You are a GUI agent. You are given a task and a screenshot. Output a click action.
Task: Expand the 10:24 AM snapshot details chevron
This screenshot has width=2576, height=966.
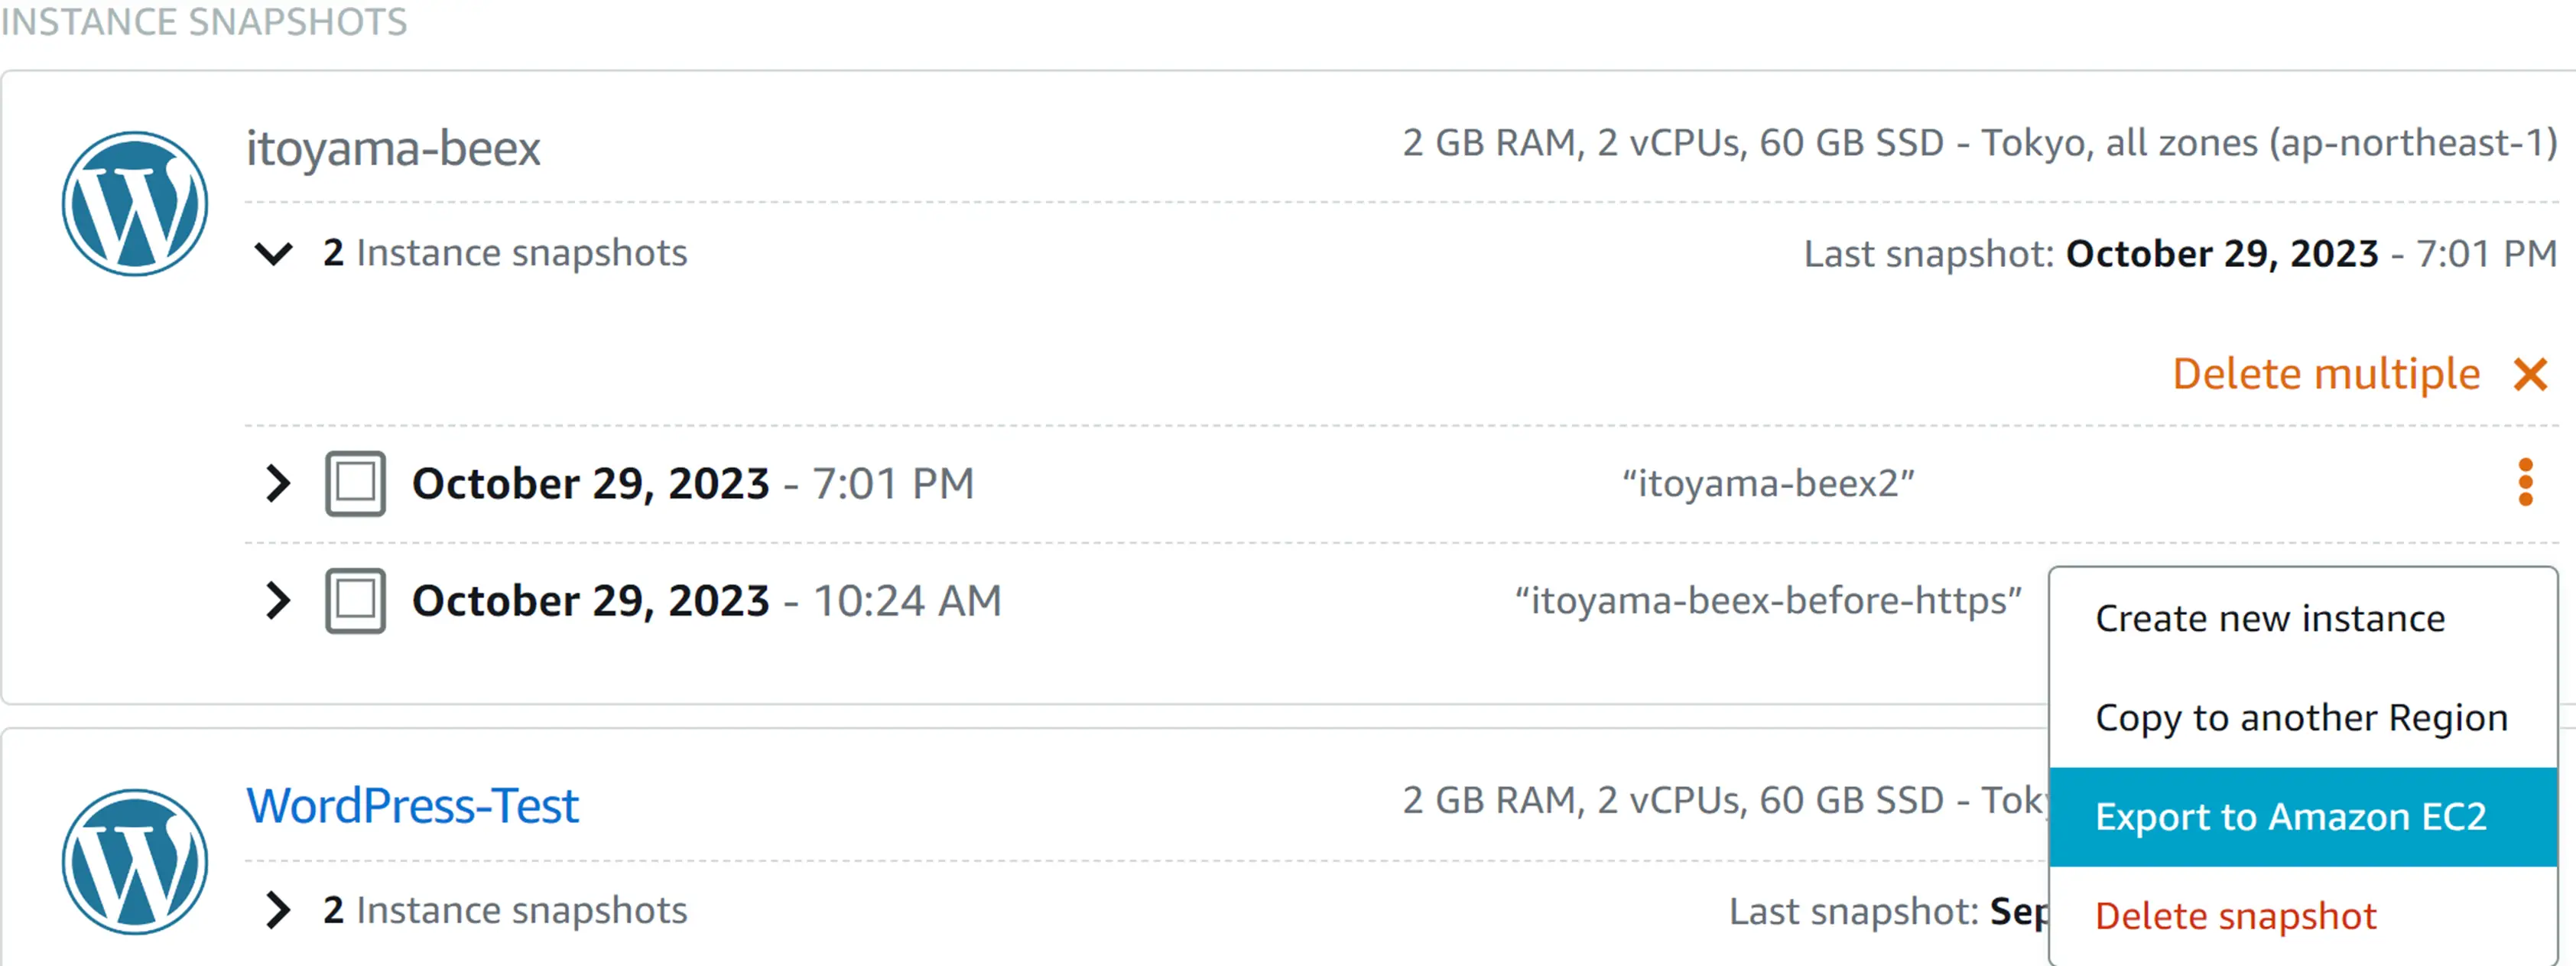278,601
